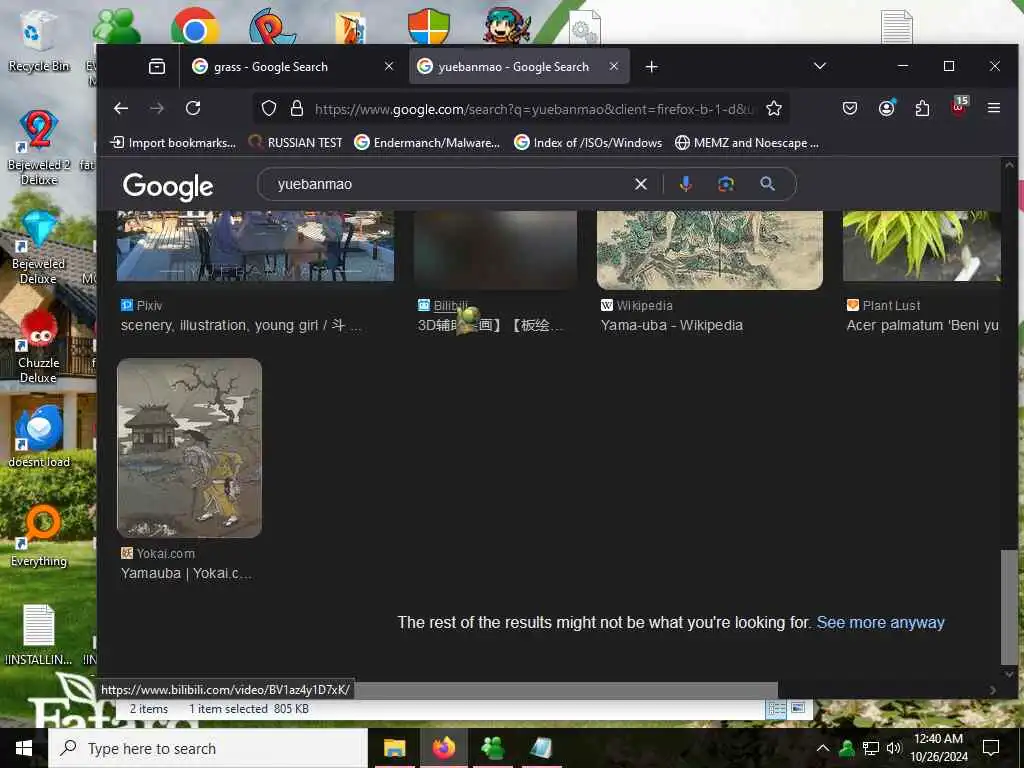
Task: Expand the list all tabs chevron
Action: (820, 67)
